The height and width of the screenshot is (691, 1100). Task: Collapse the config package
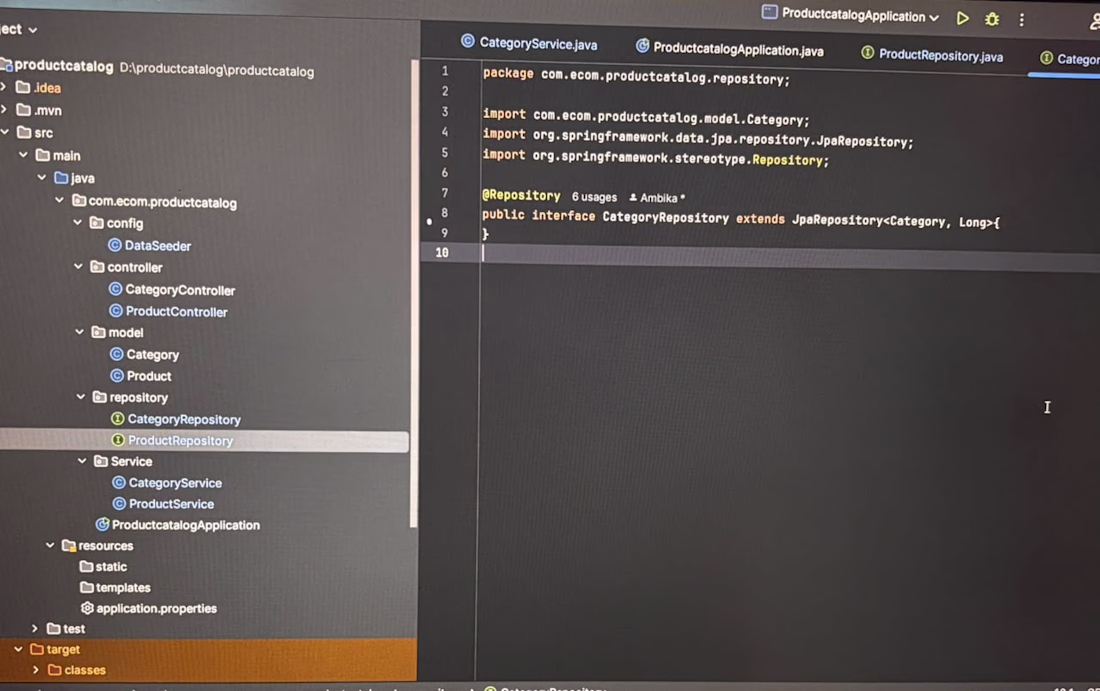tap(78, 222)
